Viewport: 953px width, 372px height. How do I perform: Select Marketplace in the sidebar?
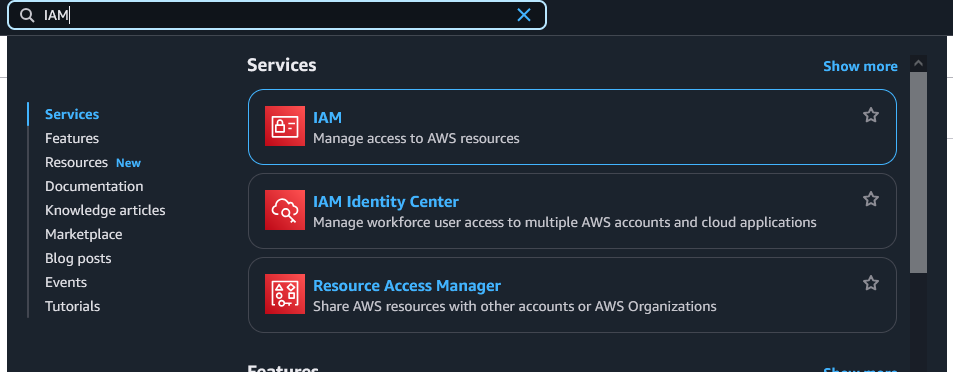[83, 234]
